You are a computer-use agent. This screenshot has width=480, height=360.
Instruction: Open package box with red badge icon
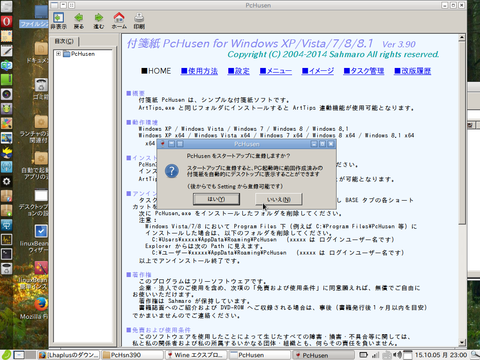point(6,196)
